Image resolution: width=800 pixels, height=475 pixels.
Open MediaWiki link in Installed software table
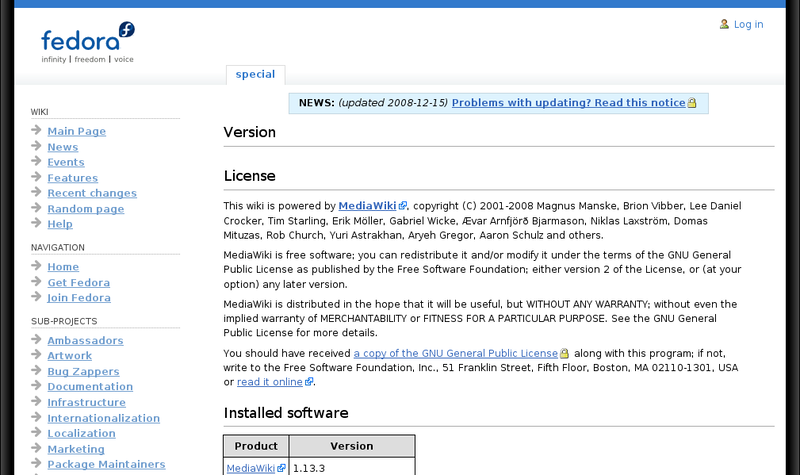tap(250, 467)
